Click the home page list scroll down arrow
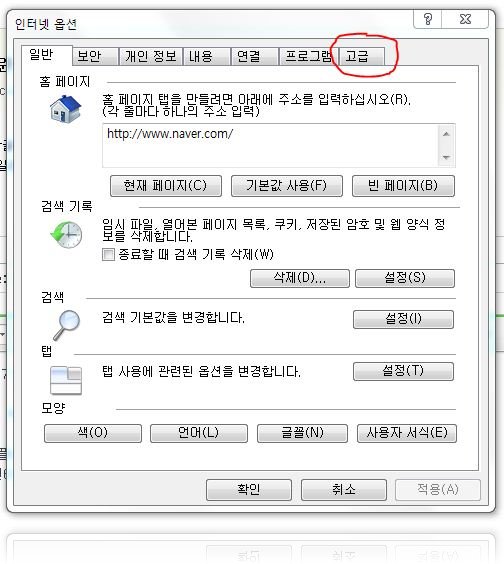 click(446, 158)
